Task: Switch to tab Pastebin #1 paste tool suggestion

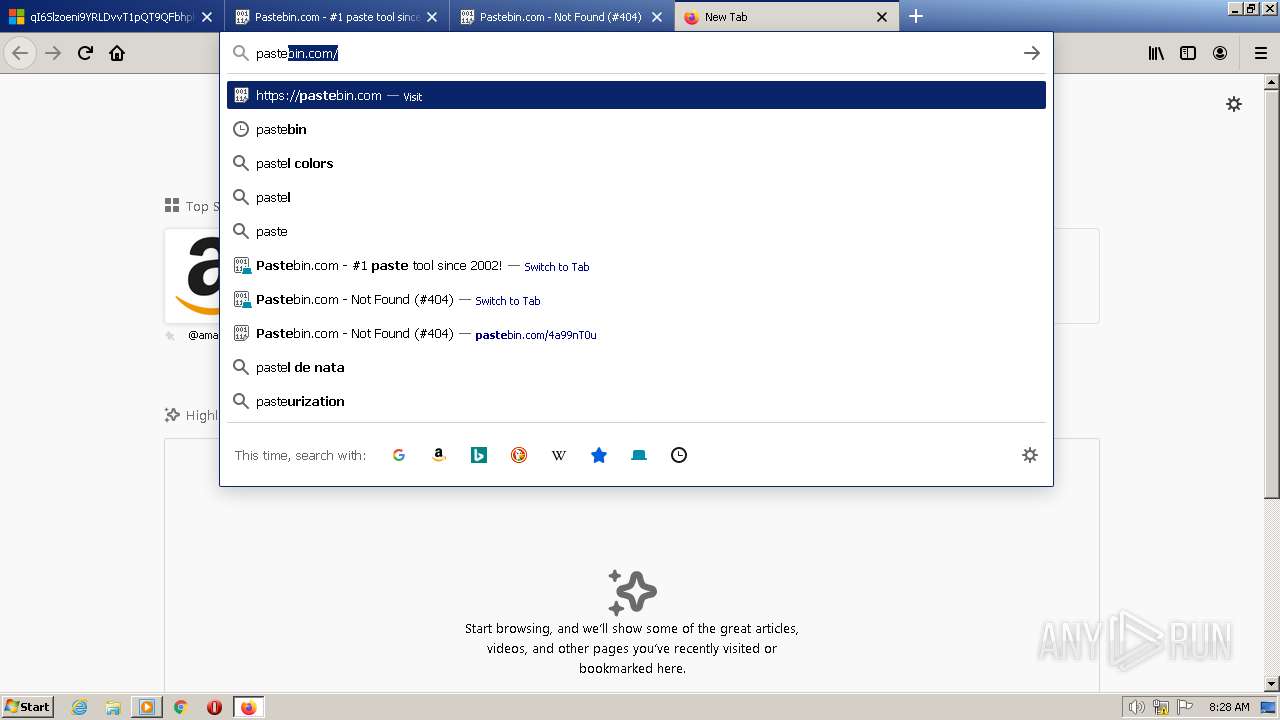Action: (636, 265)
